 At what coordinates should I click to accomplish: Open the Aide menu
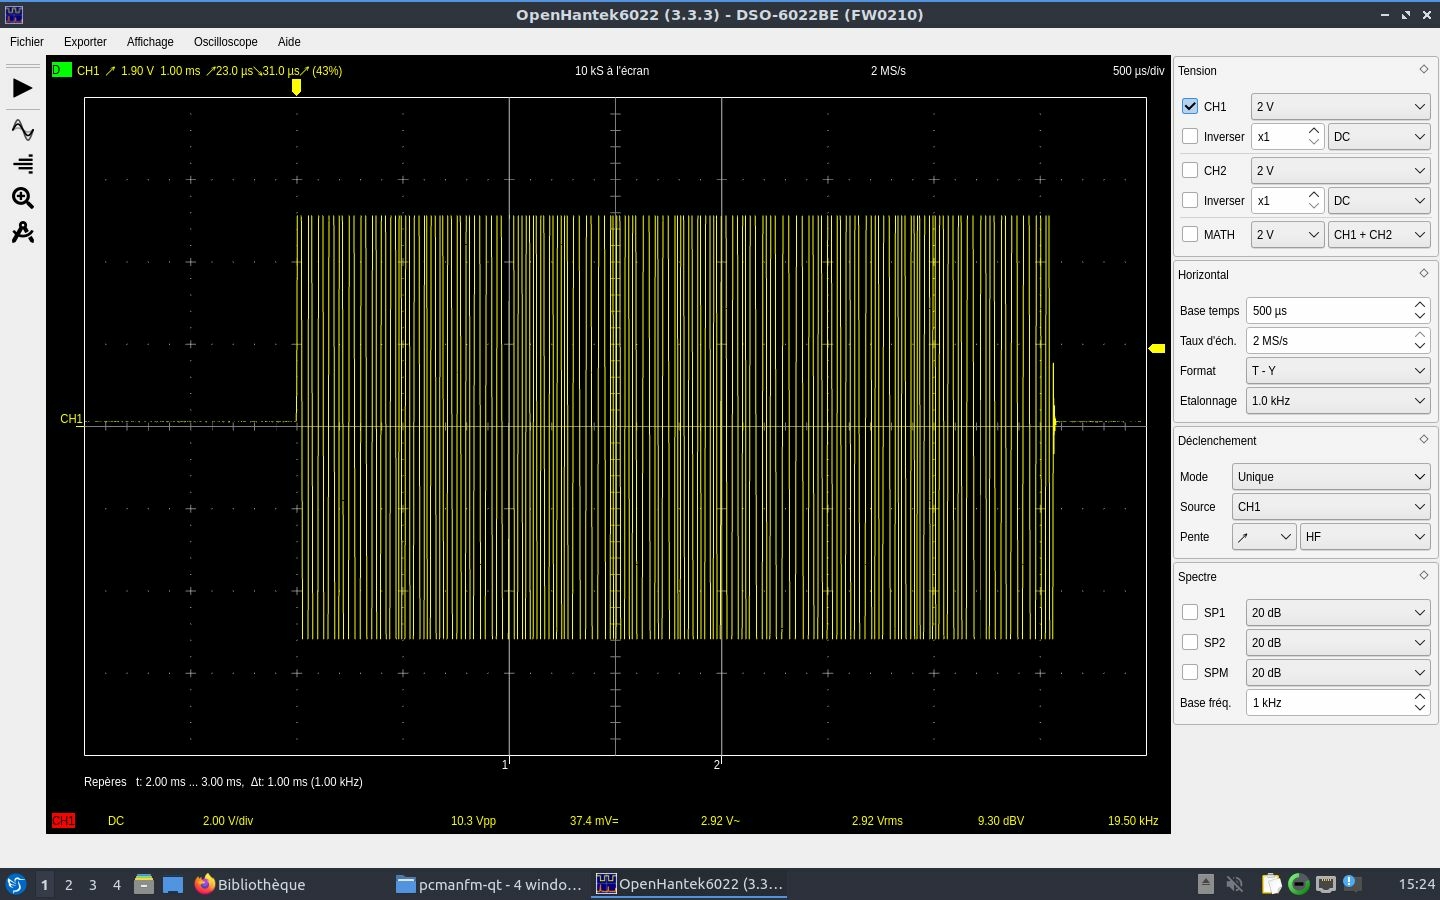click(289, 42)
